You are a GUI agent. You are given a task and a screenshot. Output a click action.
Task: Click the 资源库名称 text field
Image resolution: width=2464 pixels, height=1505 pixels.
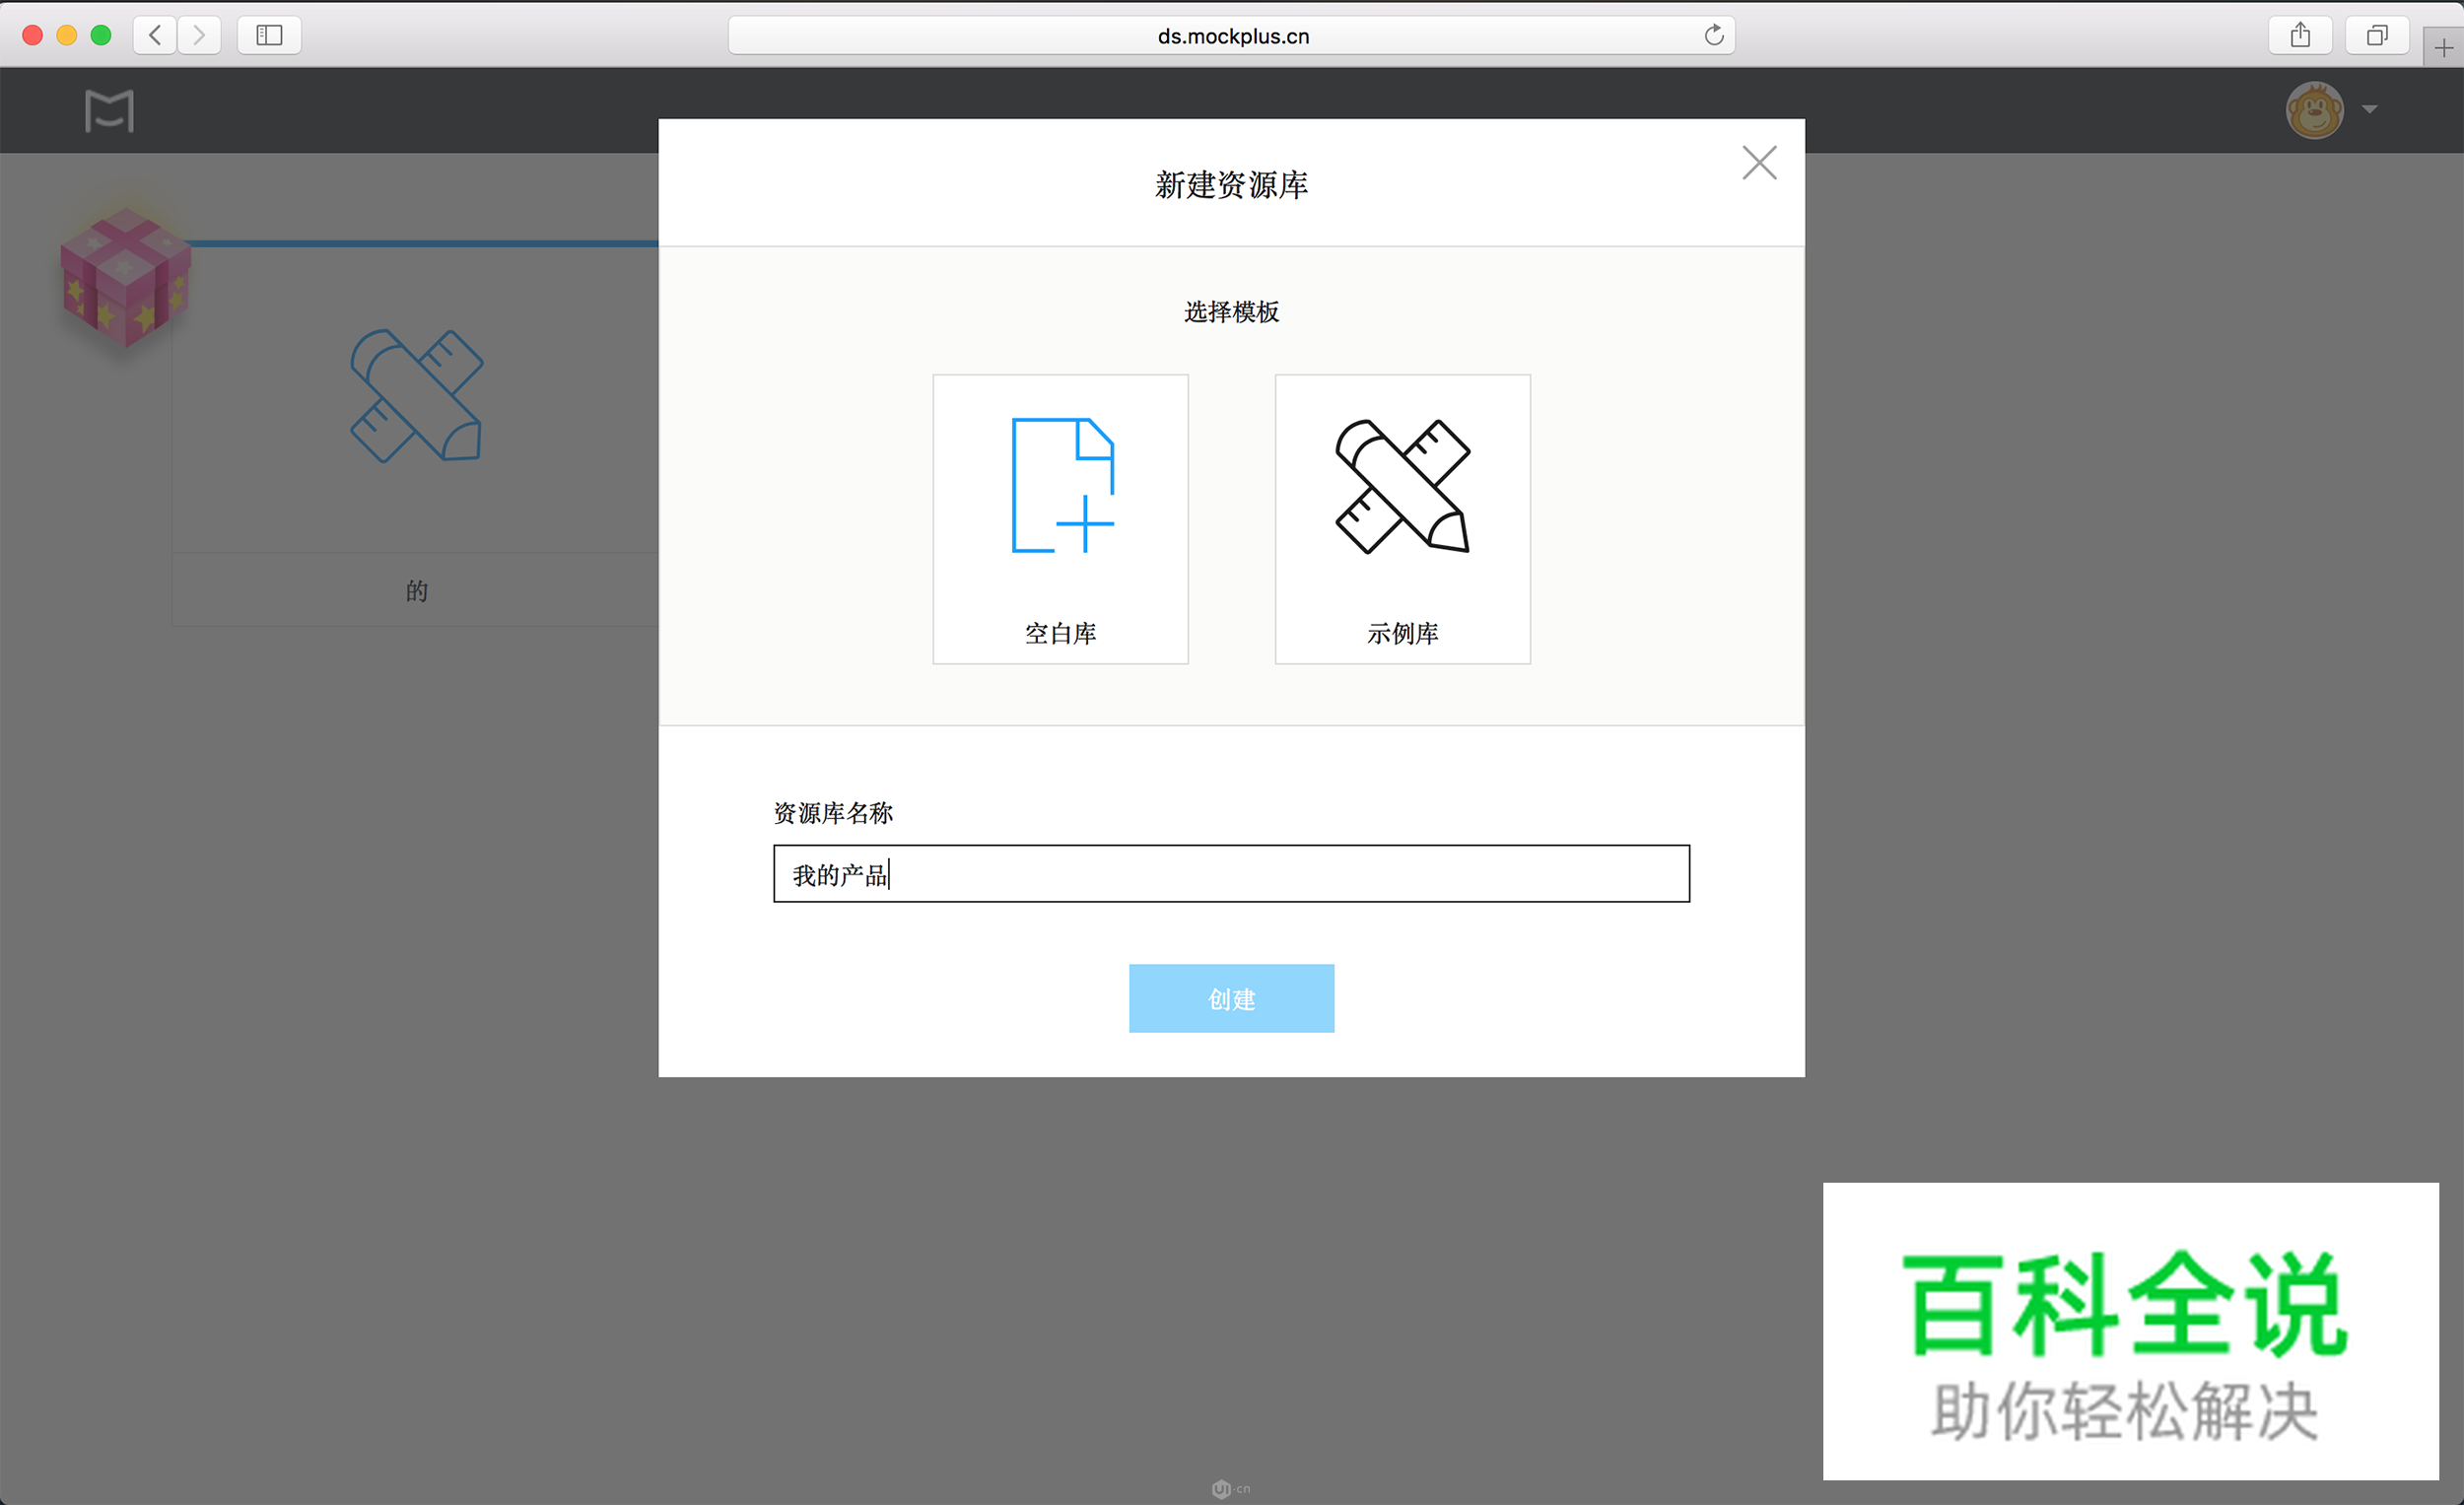(1231, 873)
